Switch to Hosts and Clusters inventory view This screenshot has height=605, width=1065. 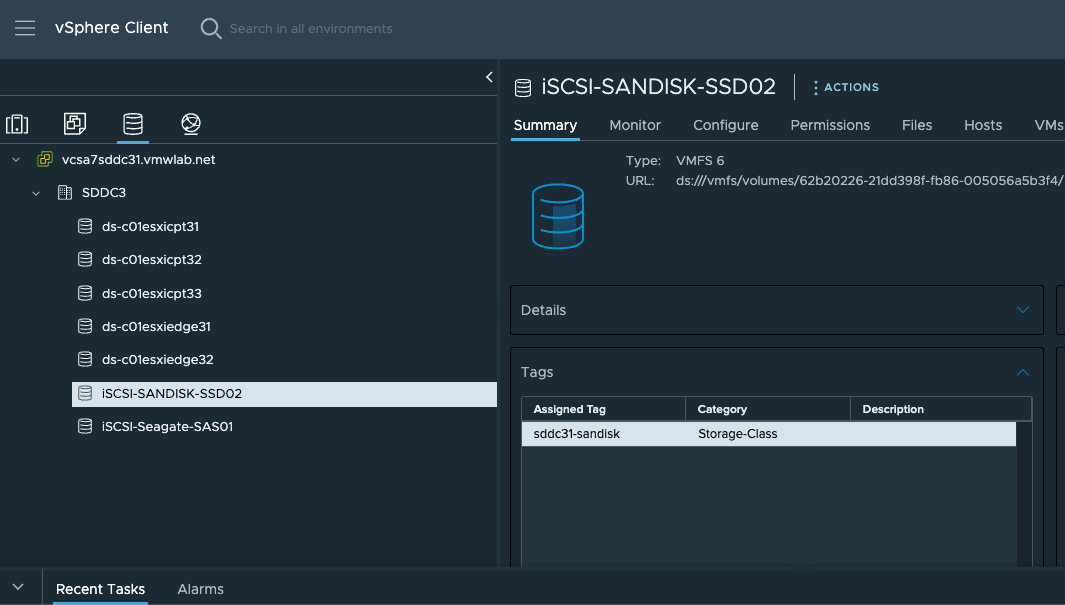[17, 124]
